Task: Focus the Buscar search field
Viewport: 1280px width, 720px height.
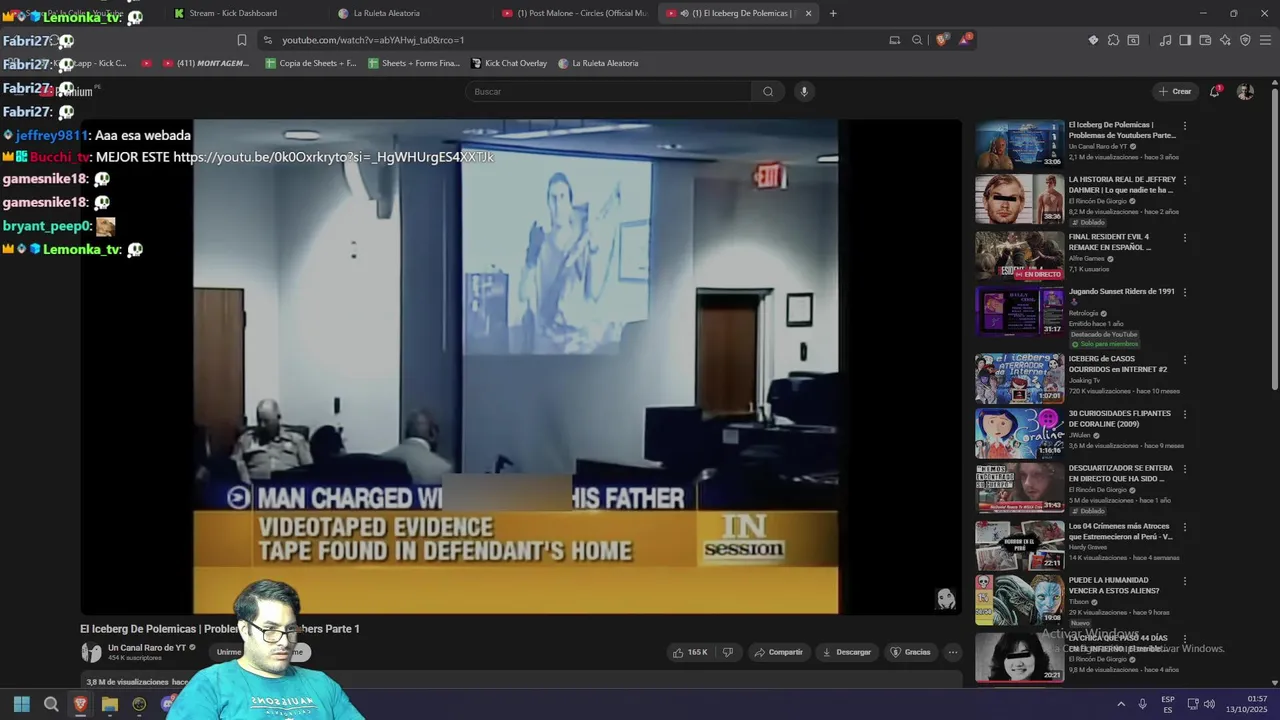Action: (x=609, y=92)
